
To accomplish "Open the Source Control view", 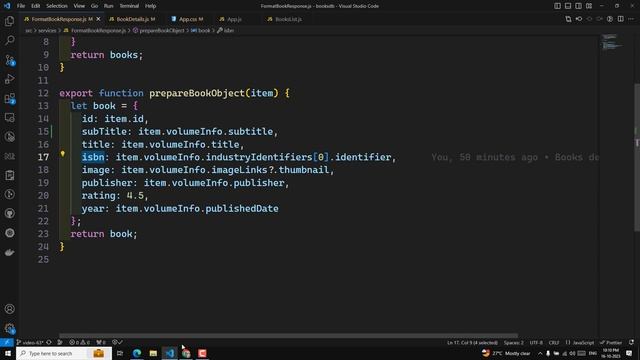I will coord(9,60).
